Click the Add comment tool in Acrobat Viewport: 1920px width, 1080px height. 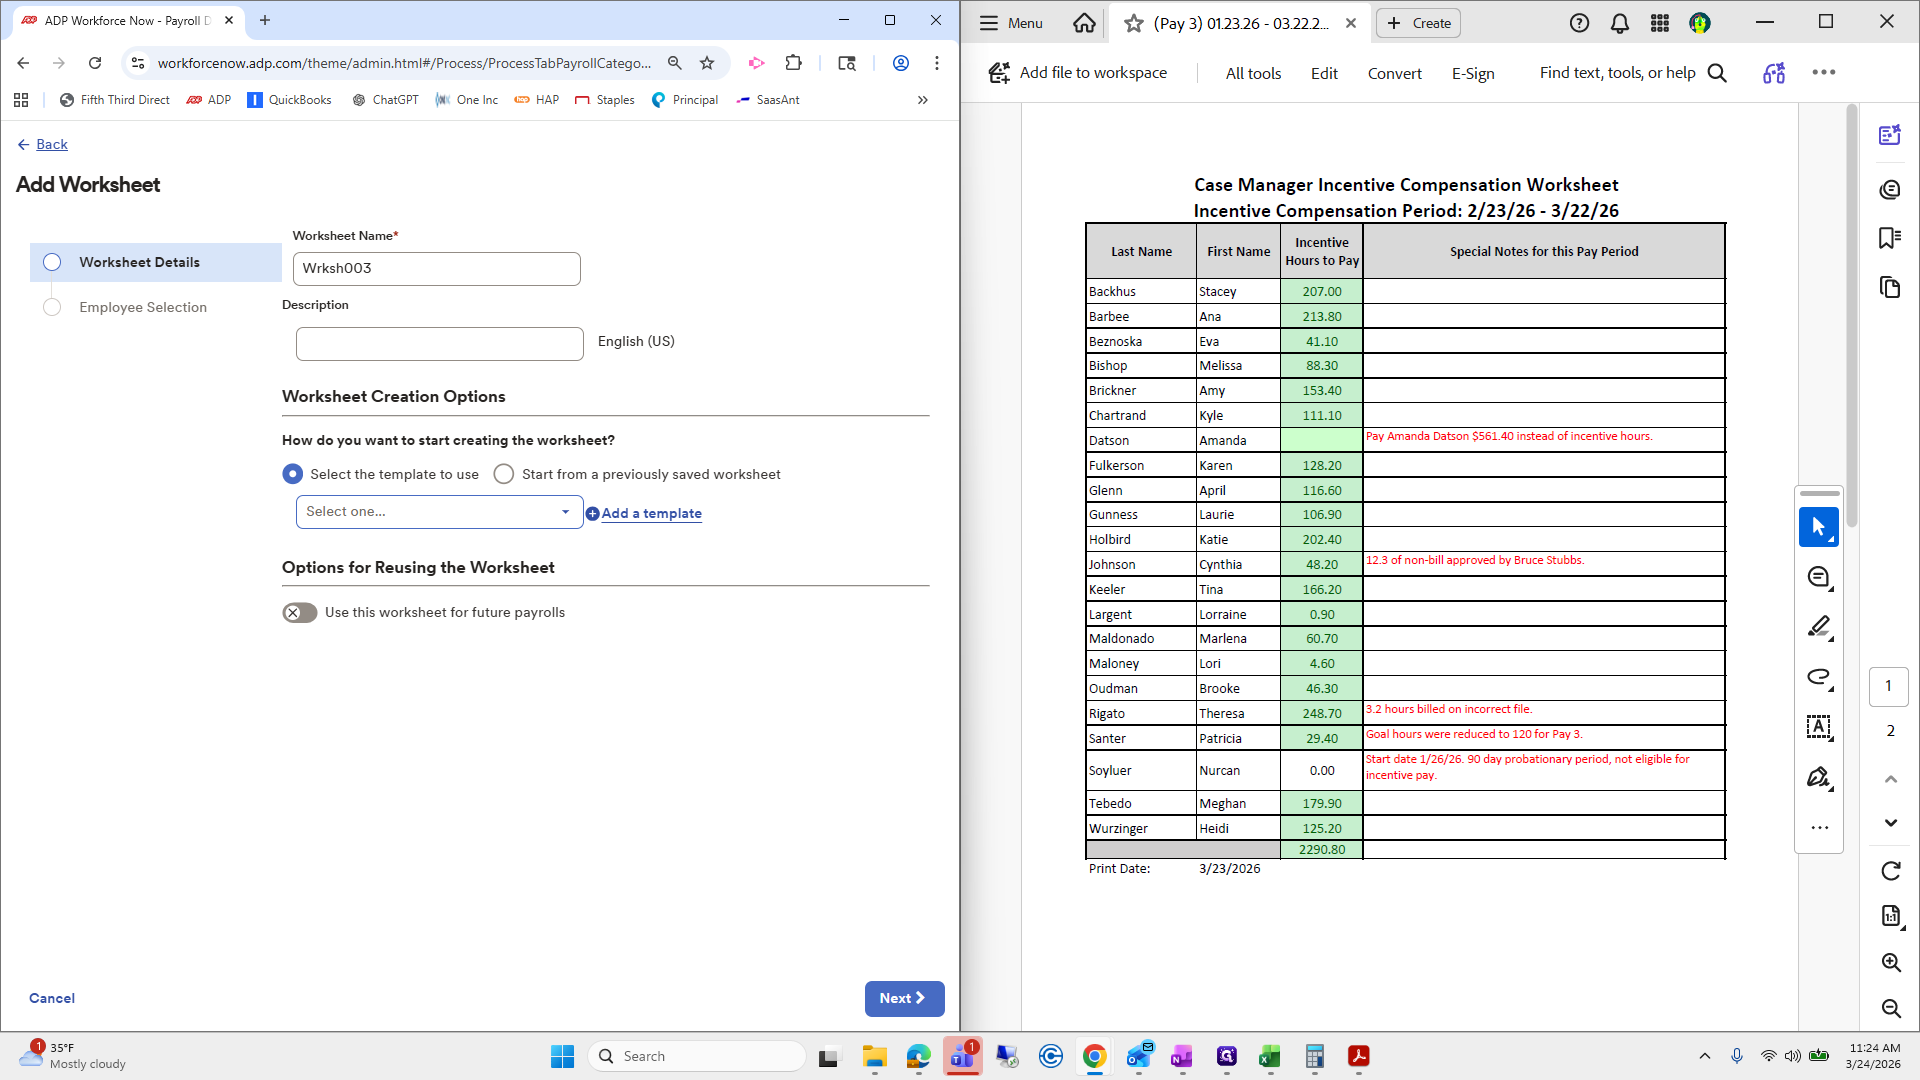click(1818, 577)
